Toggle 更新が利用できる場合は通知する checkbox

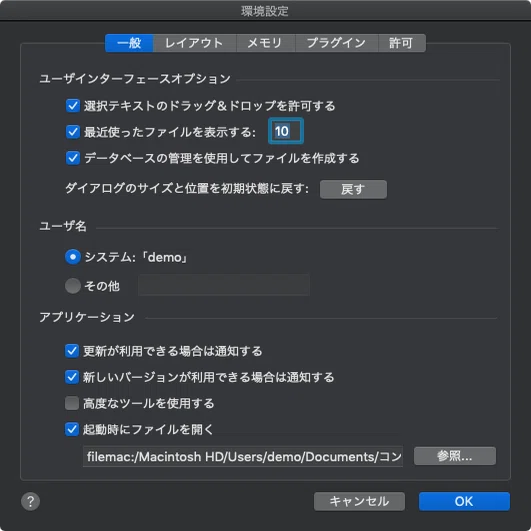tap(72, 351)
